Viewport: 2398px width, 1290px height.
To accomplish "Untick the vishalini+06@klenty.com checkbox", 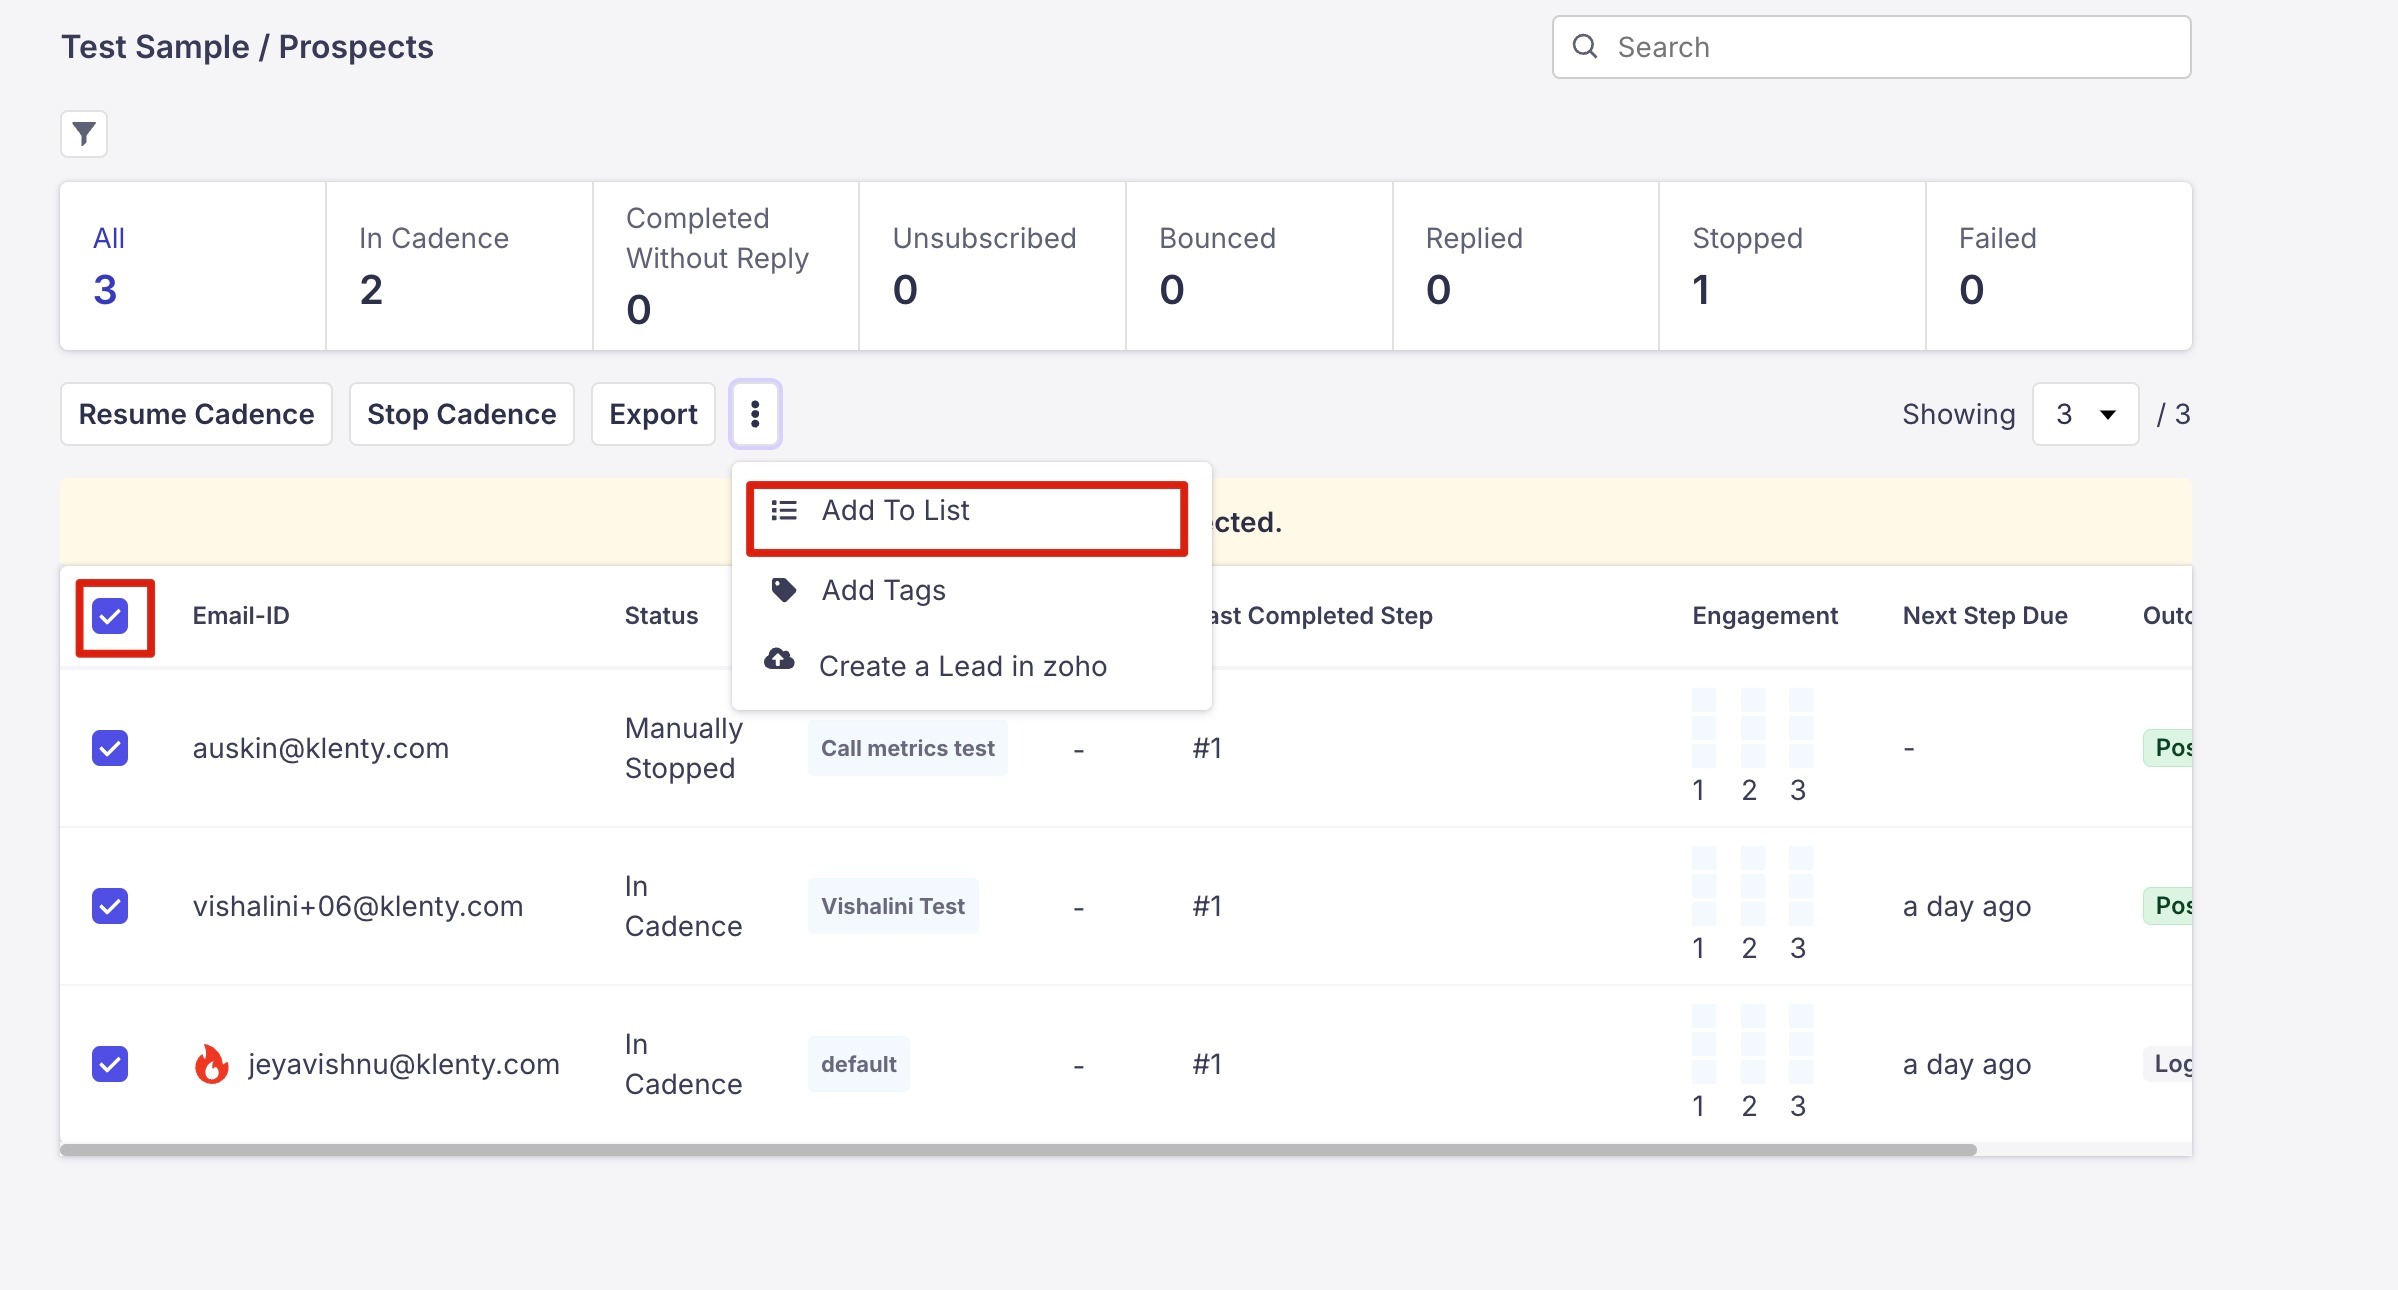I will [110, 906].
